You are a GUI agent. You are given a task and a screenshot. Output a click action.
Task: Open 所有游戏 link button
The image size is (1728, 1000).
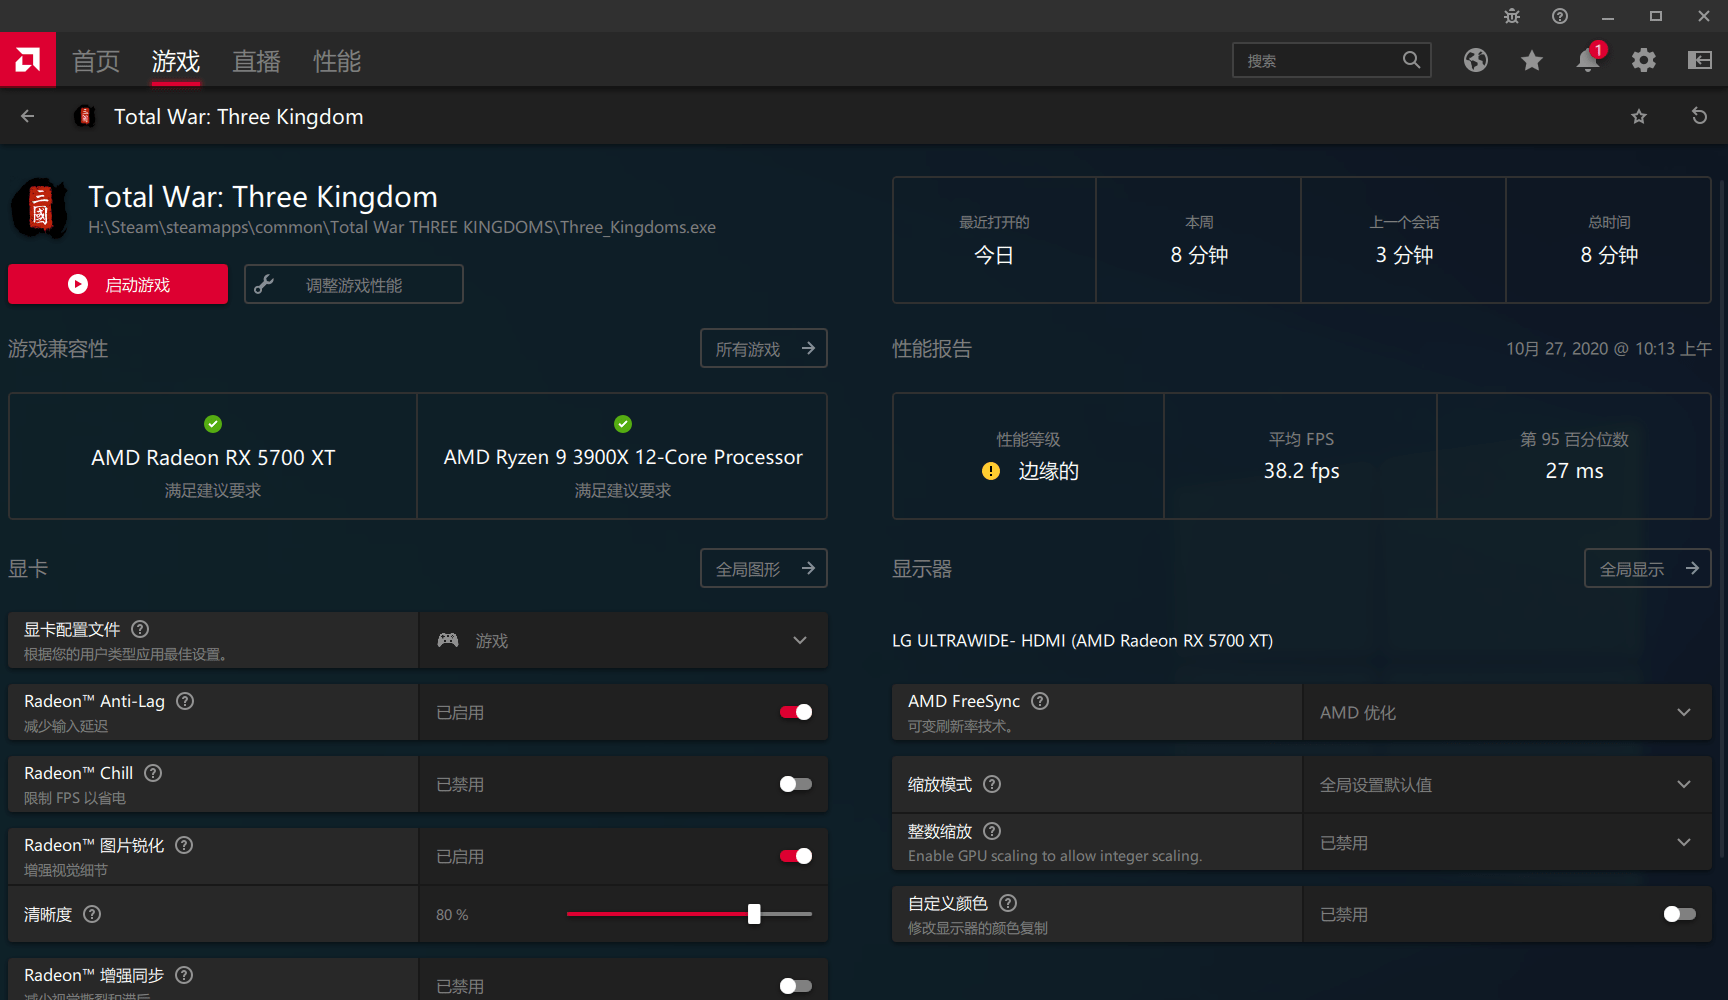764,348
